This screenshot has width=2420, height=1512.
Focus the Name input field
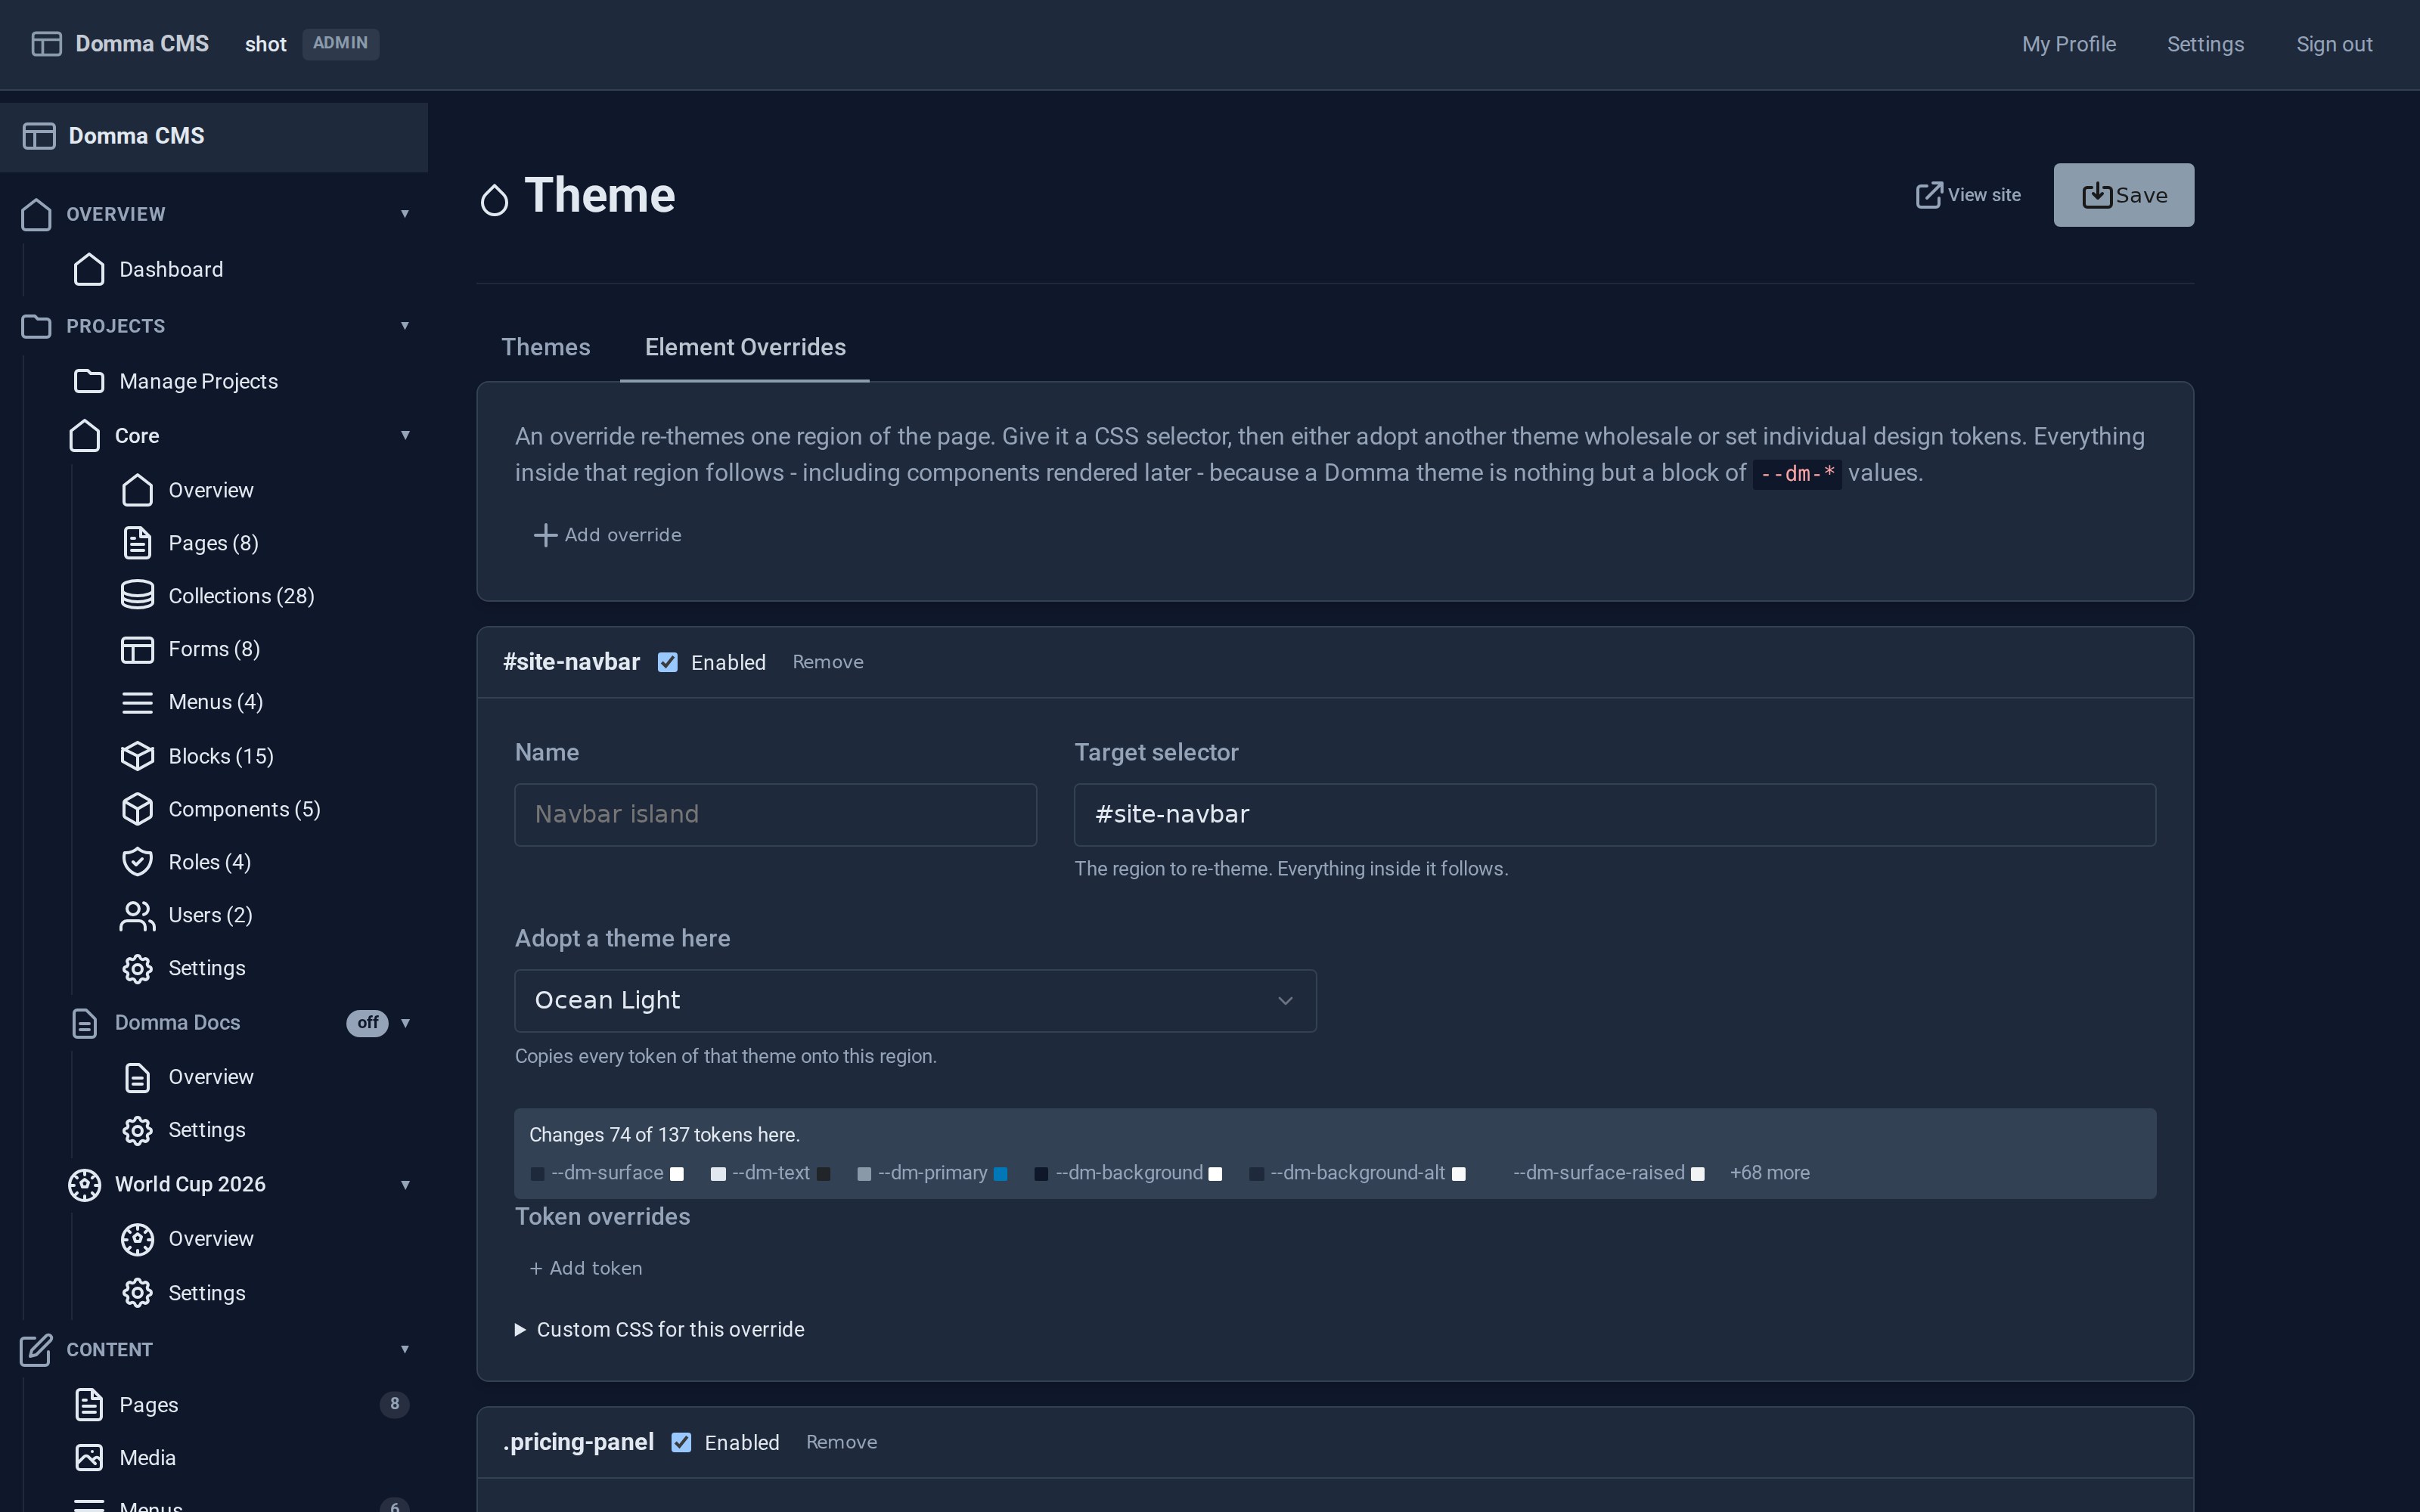click(775, 814)
